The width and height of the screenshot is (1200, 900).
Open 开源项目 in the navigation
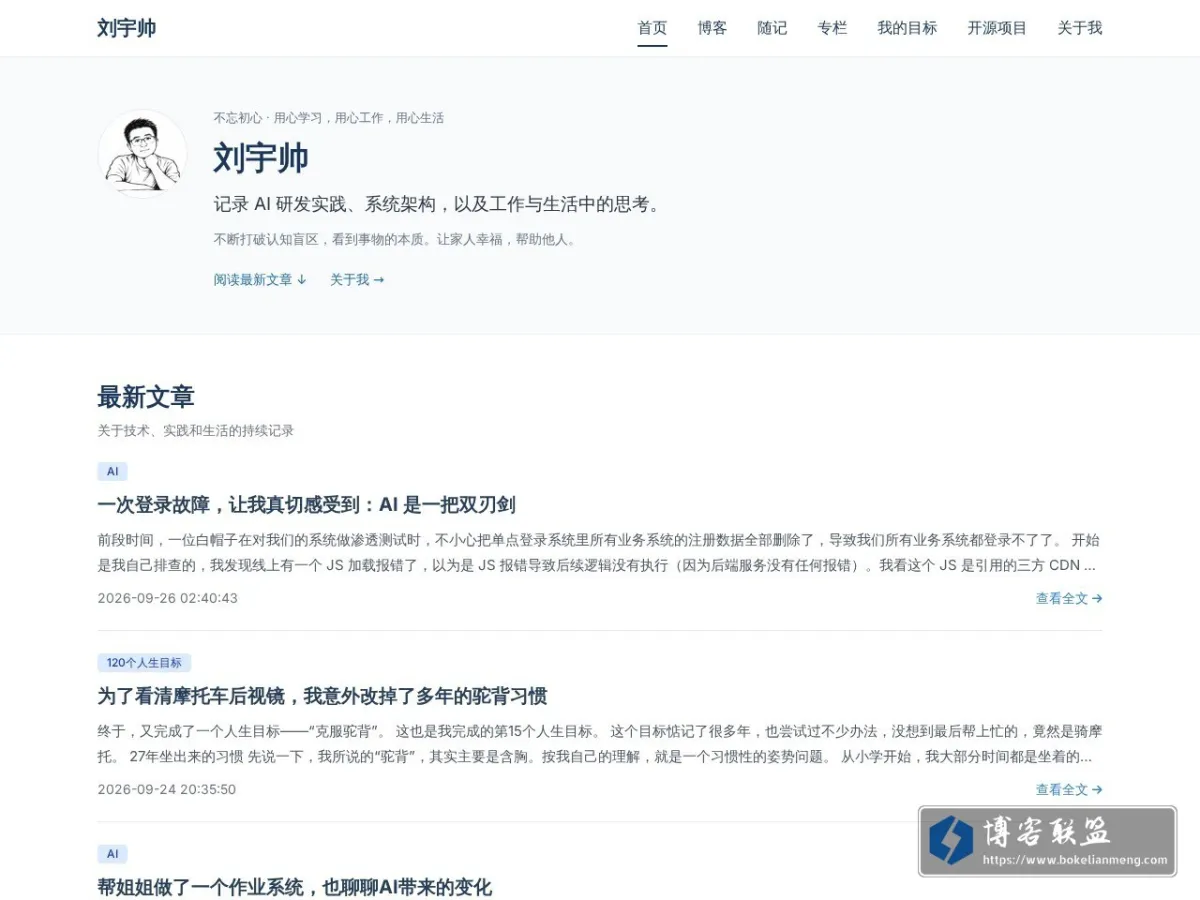997,28
